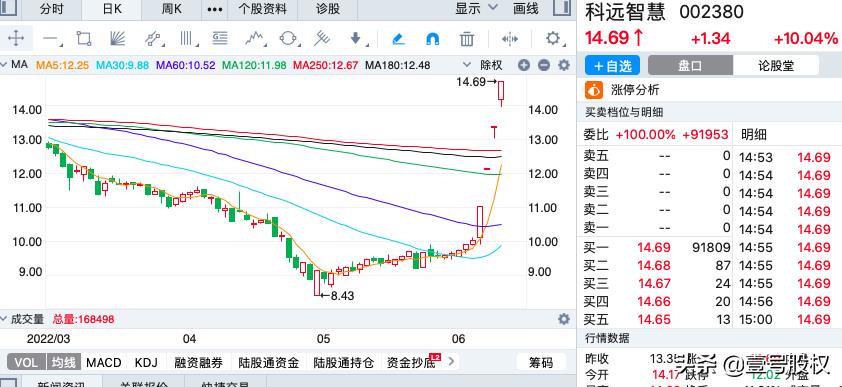Click MA5:12.25 label
Viewport: 842px width, 387px height.
(62, 65)
